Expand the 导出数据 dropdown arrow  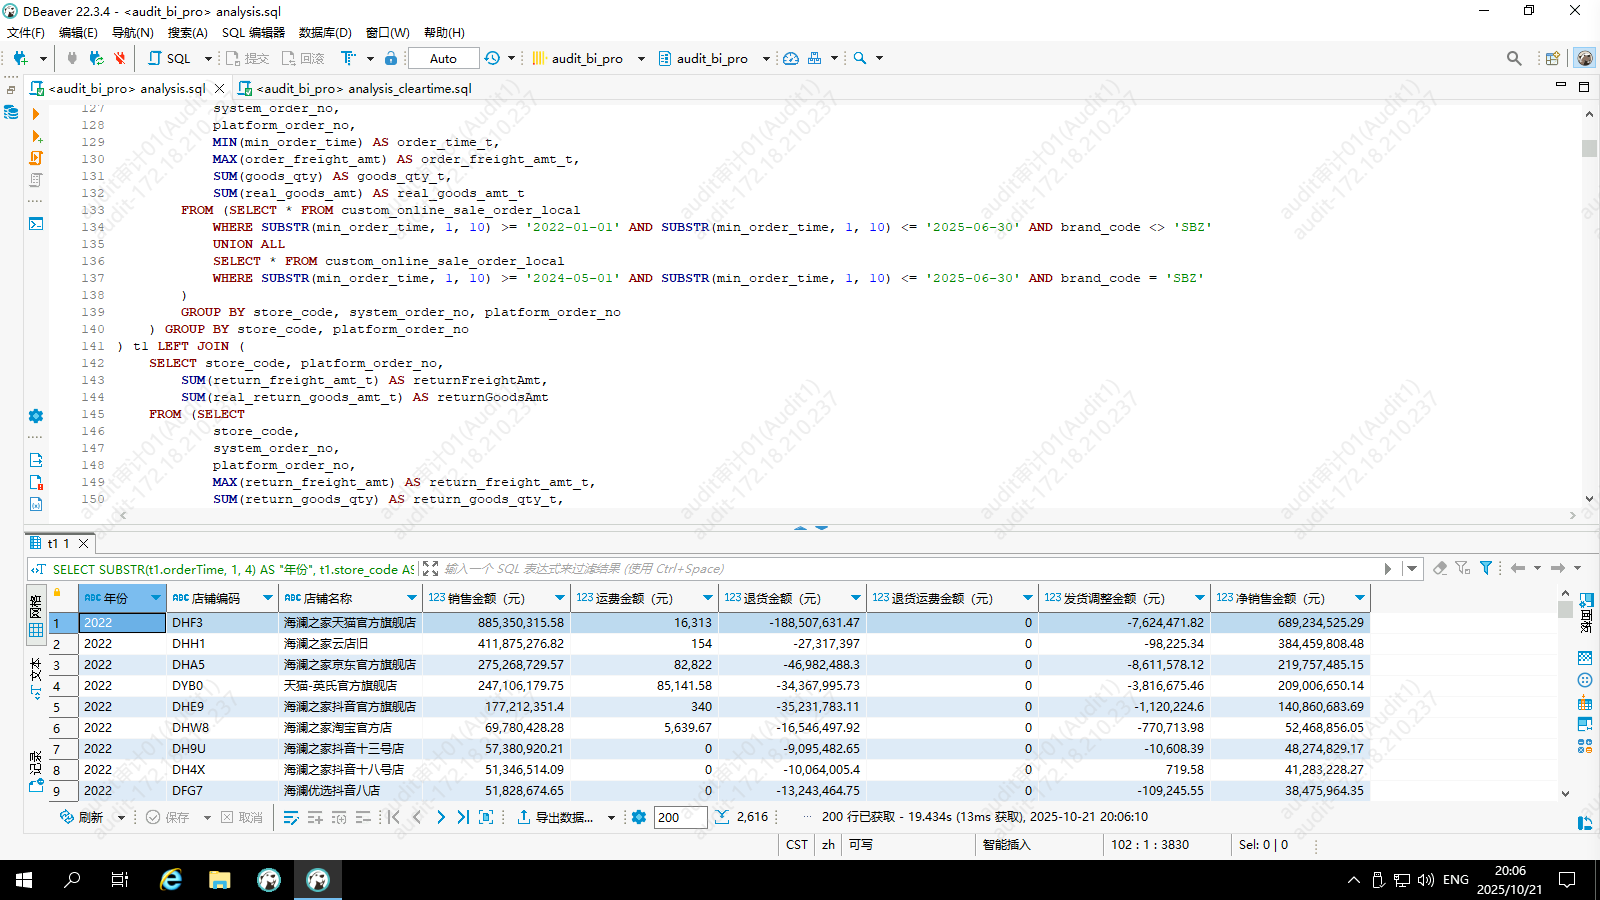click(x=611, y=818)
